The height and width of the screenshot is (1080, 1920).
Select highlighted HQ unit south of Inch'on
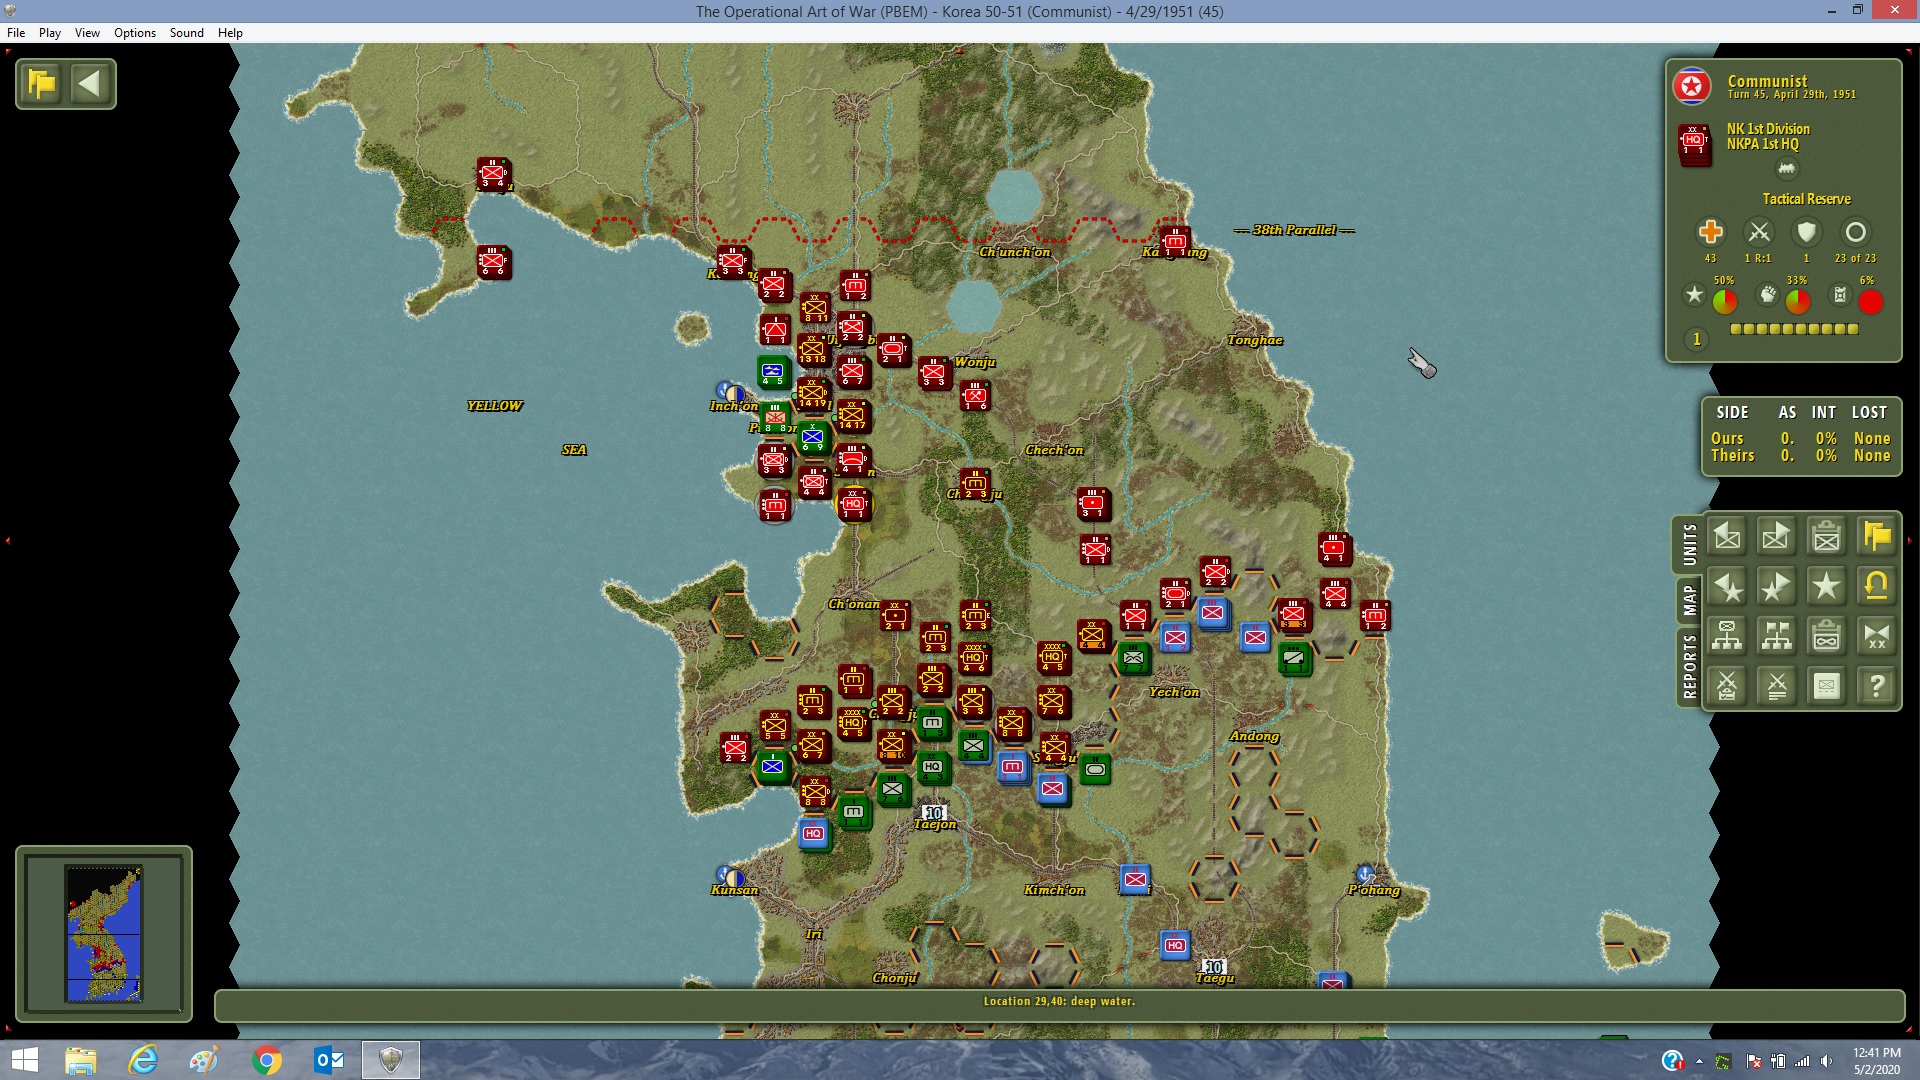854,505
